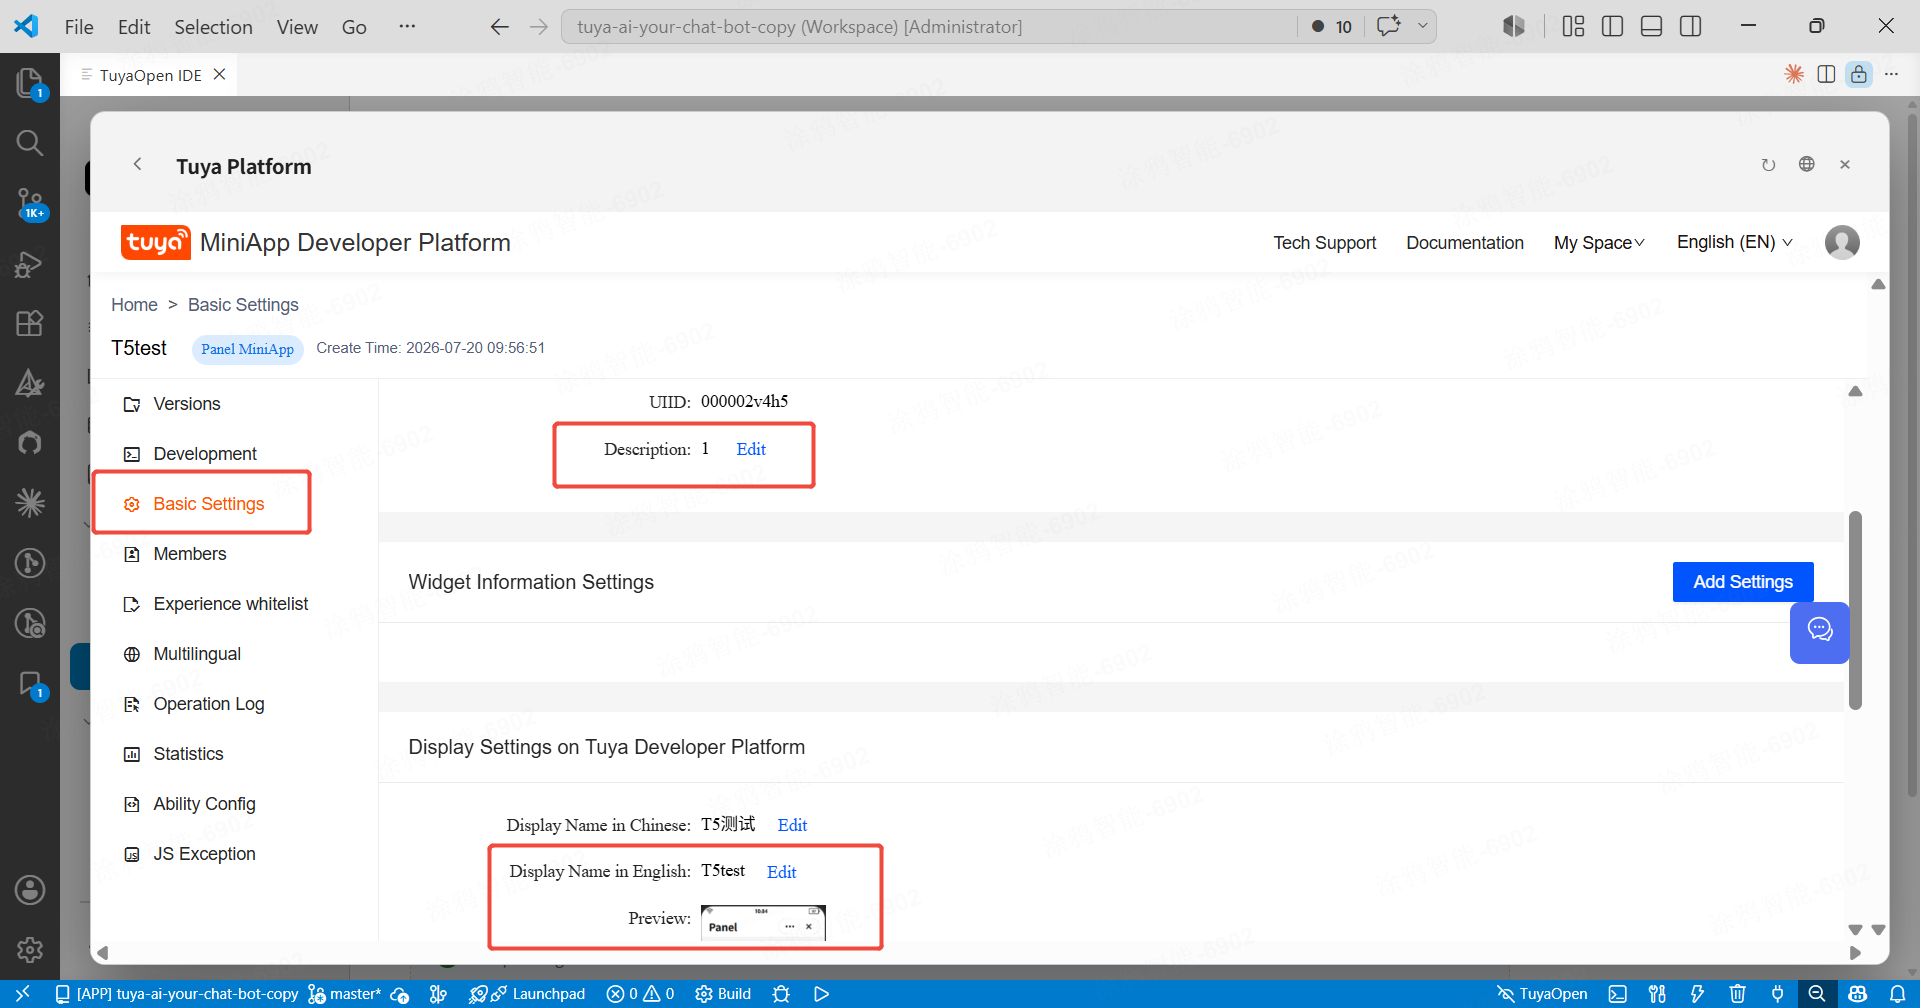The width and height of the screenshot is (1920, 1008).
Task: Open Members in the sidebar
Action: tap(189, 554)
